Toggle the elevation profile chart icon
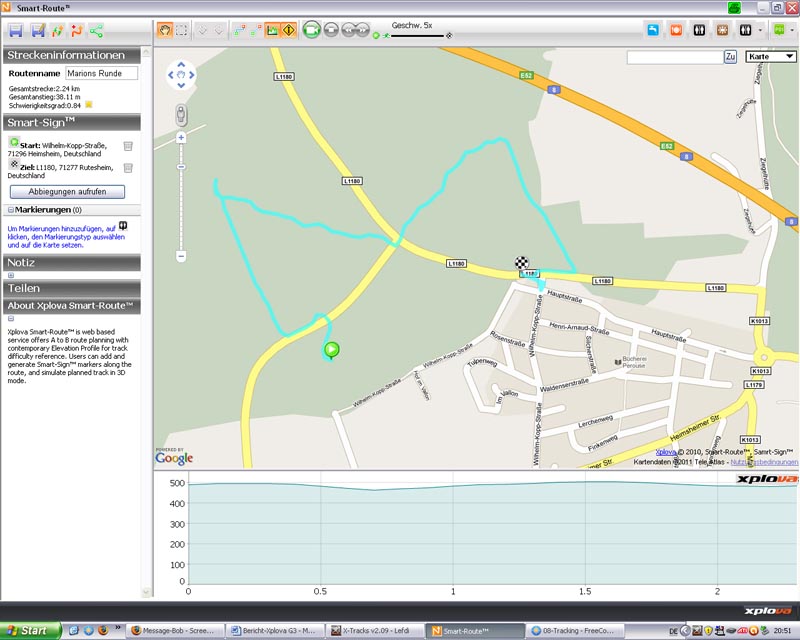The height and width of the screenshot is (640, 800). (272, 31)
